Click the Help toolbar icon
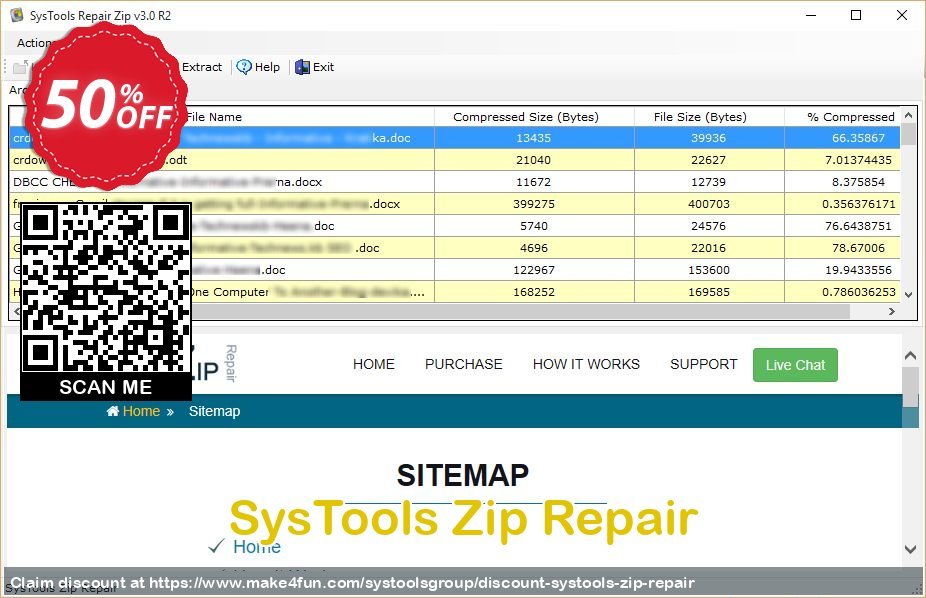Image resolution: width=926 pixels, height=598 pixels. pyautogui.click(x=244, y=67)
